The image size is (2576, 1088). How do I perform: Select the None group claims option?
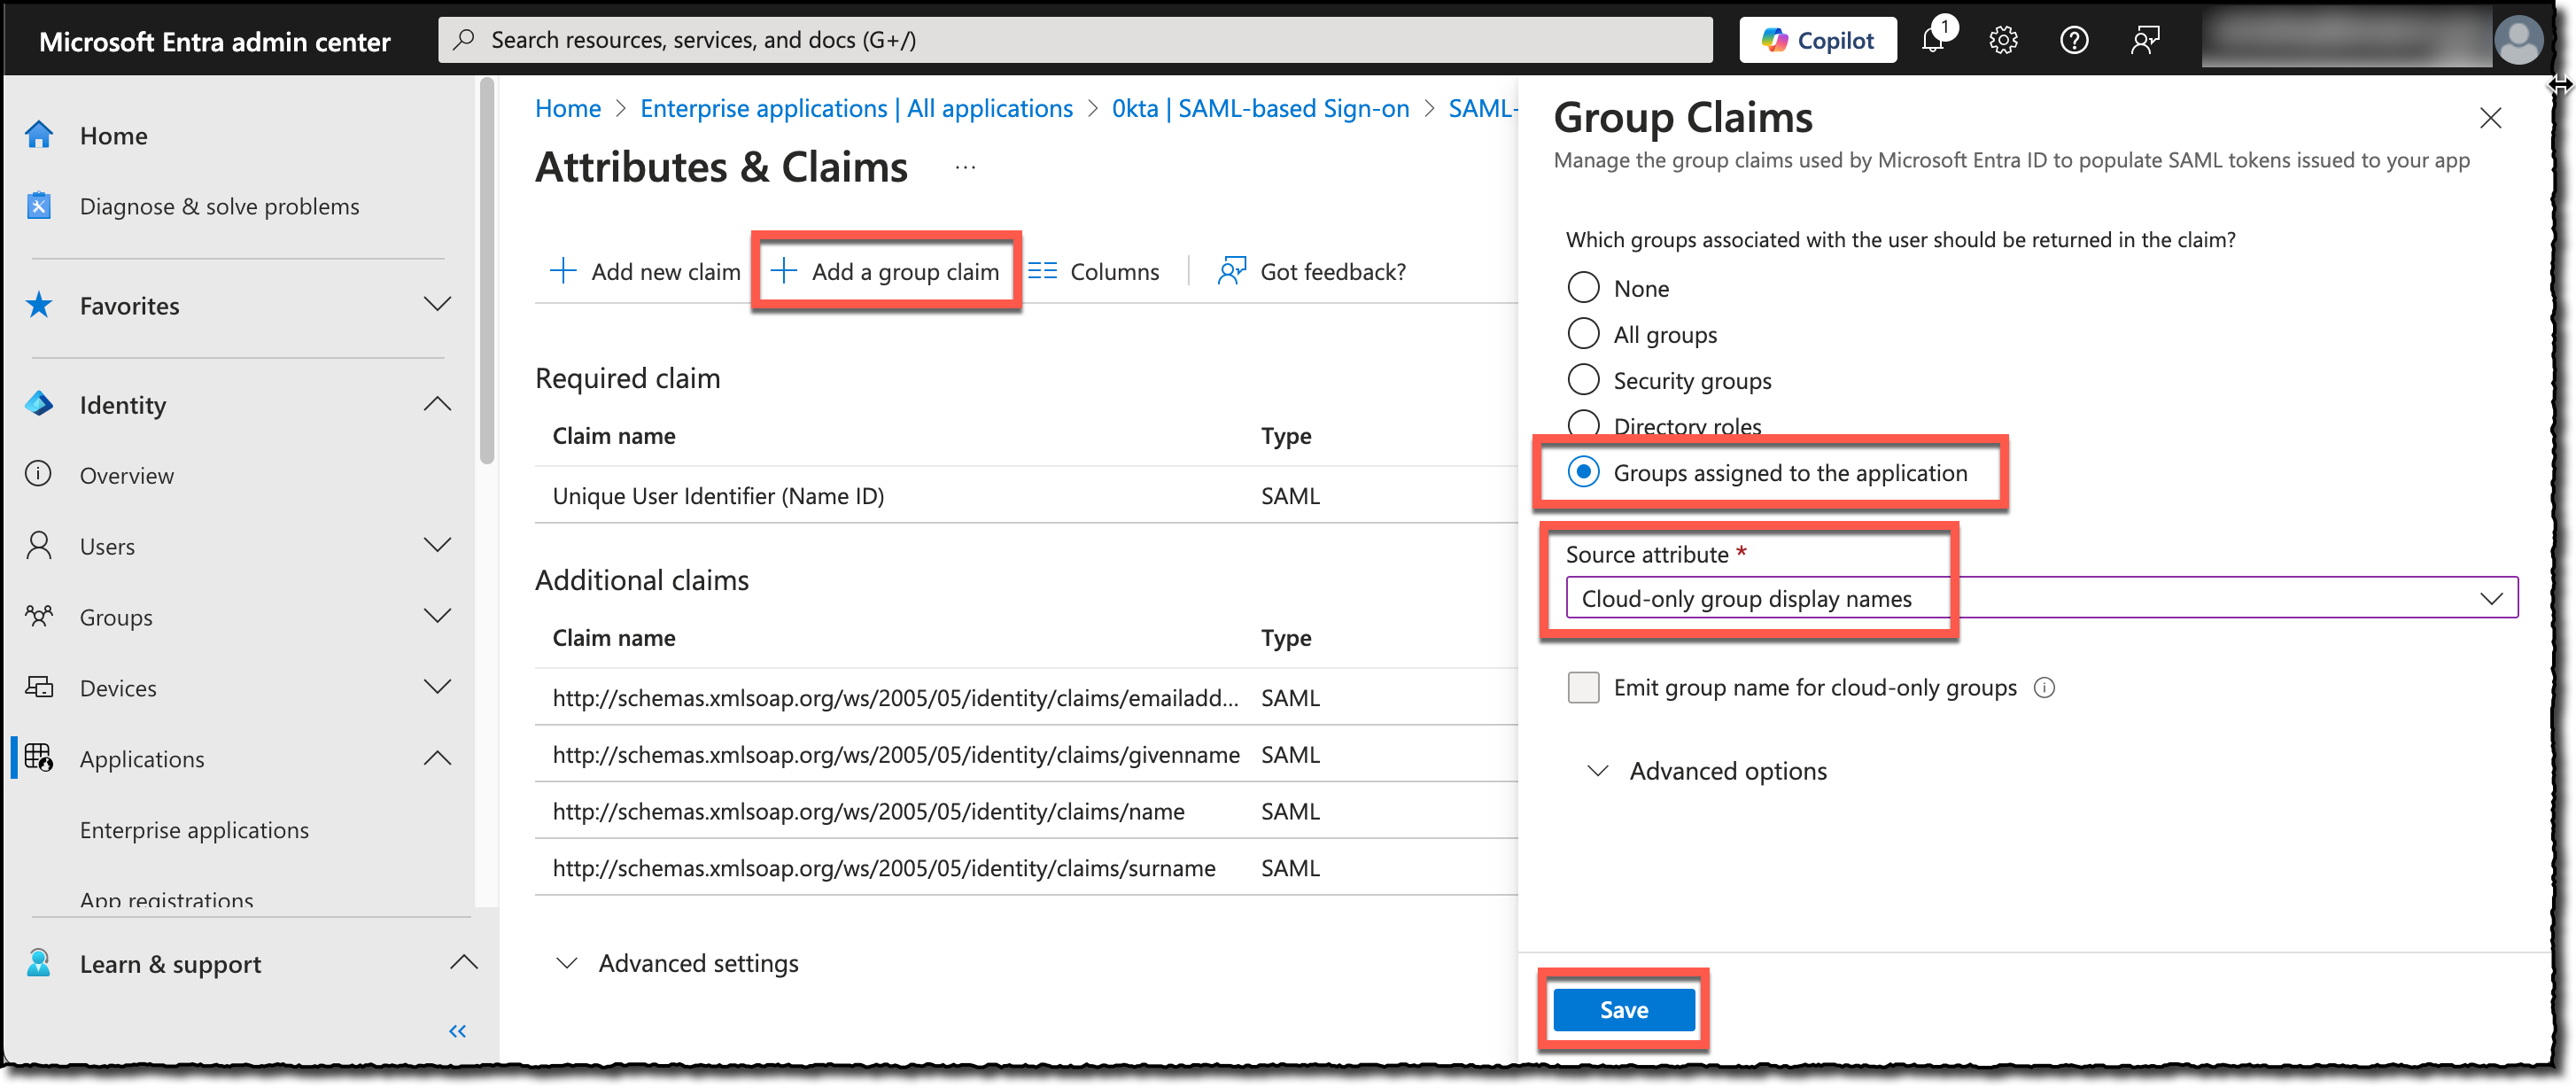tap(1584, 287)
